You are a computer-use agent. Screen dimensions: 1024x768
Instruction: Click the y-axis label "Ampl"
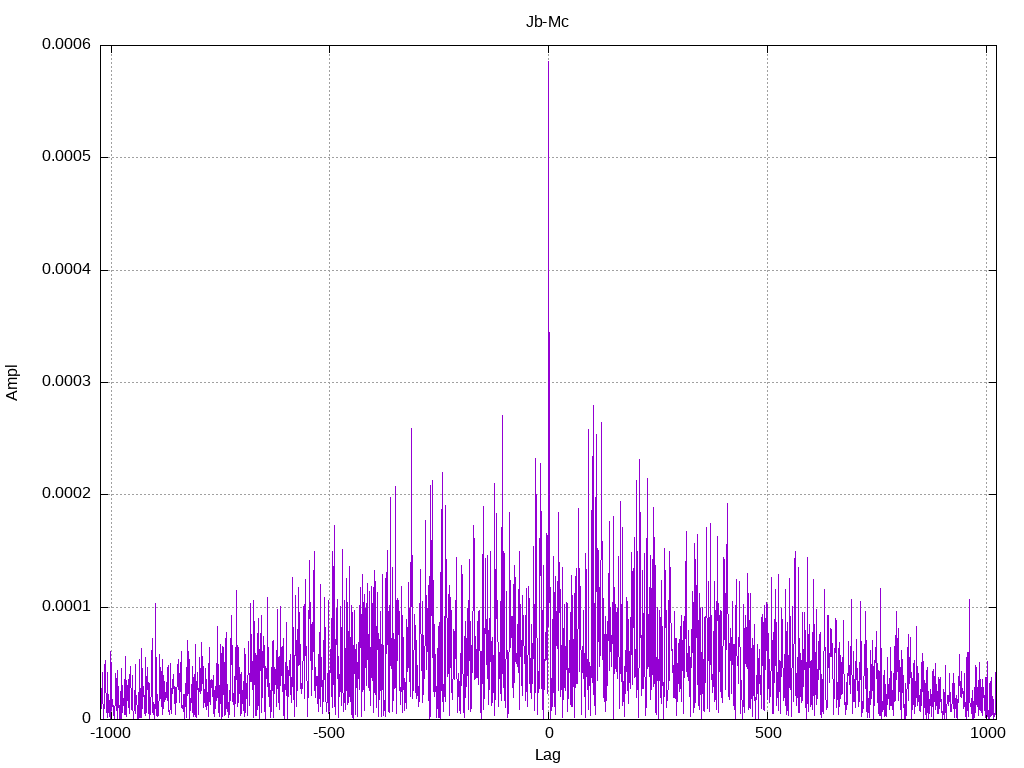(12, 382)
